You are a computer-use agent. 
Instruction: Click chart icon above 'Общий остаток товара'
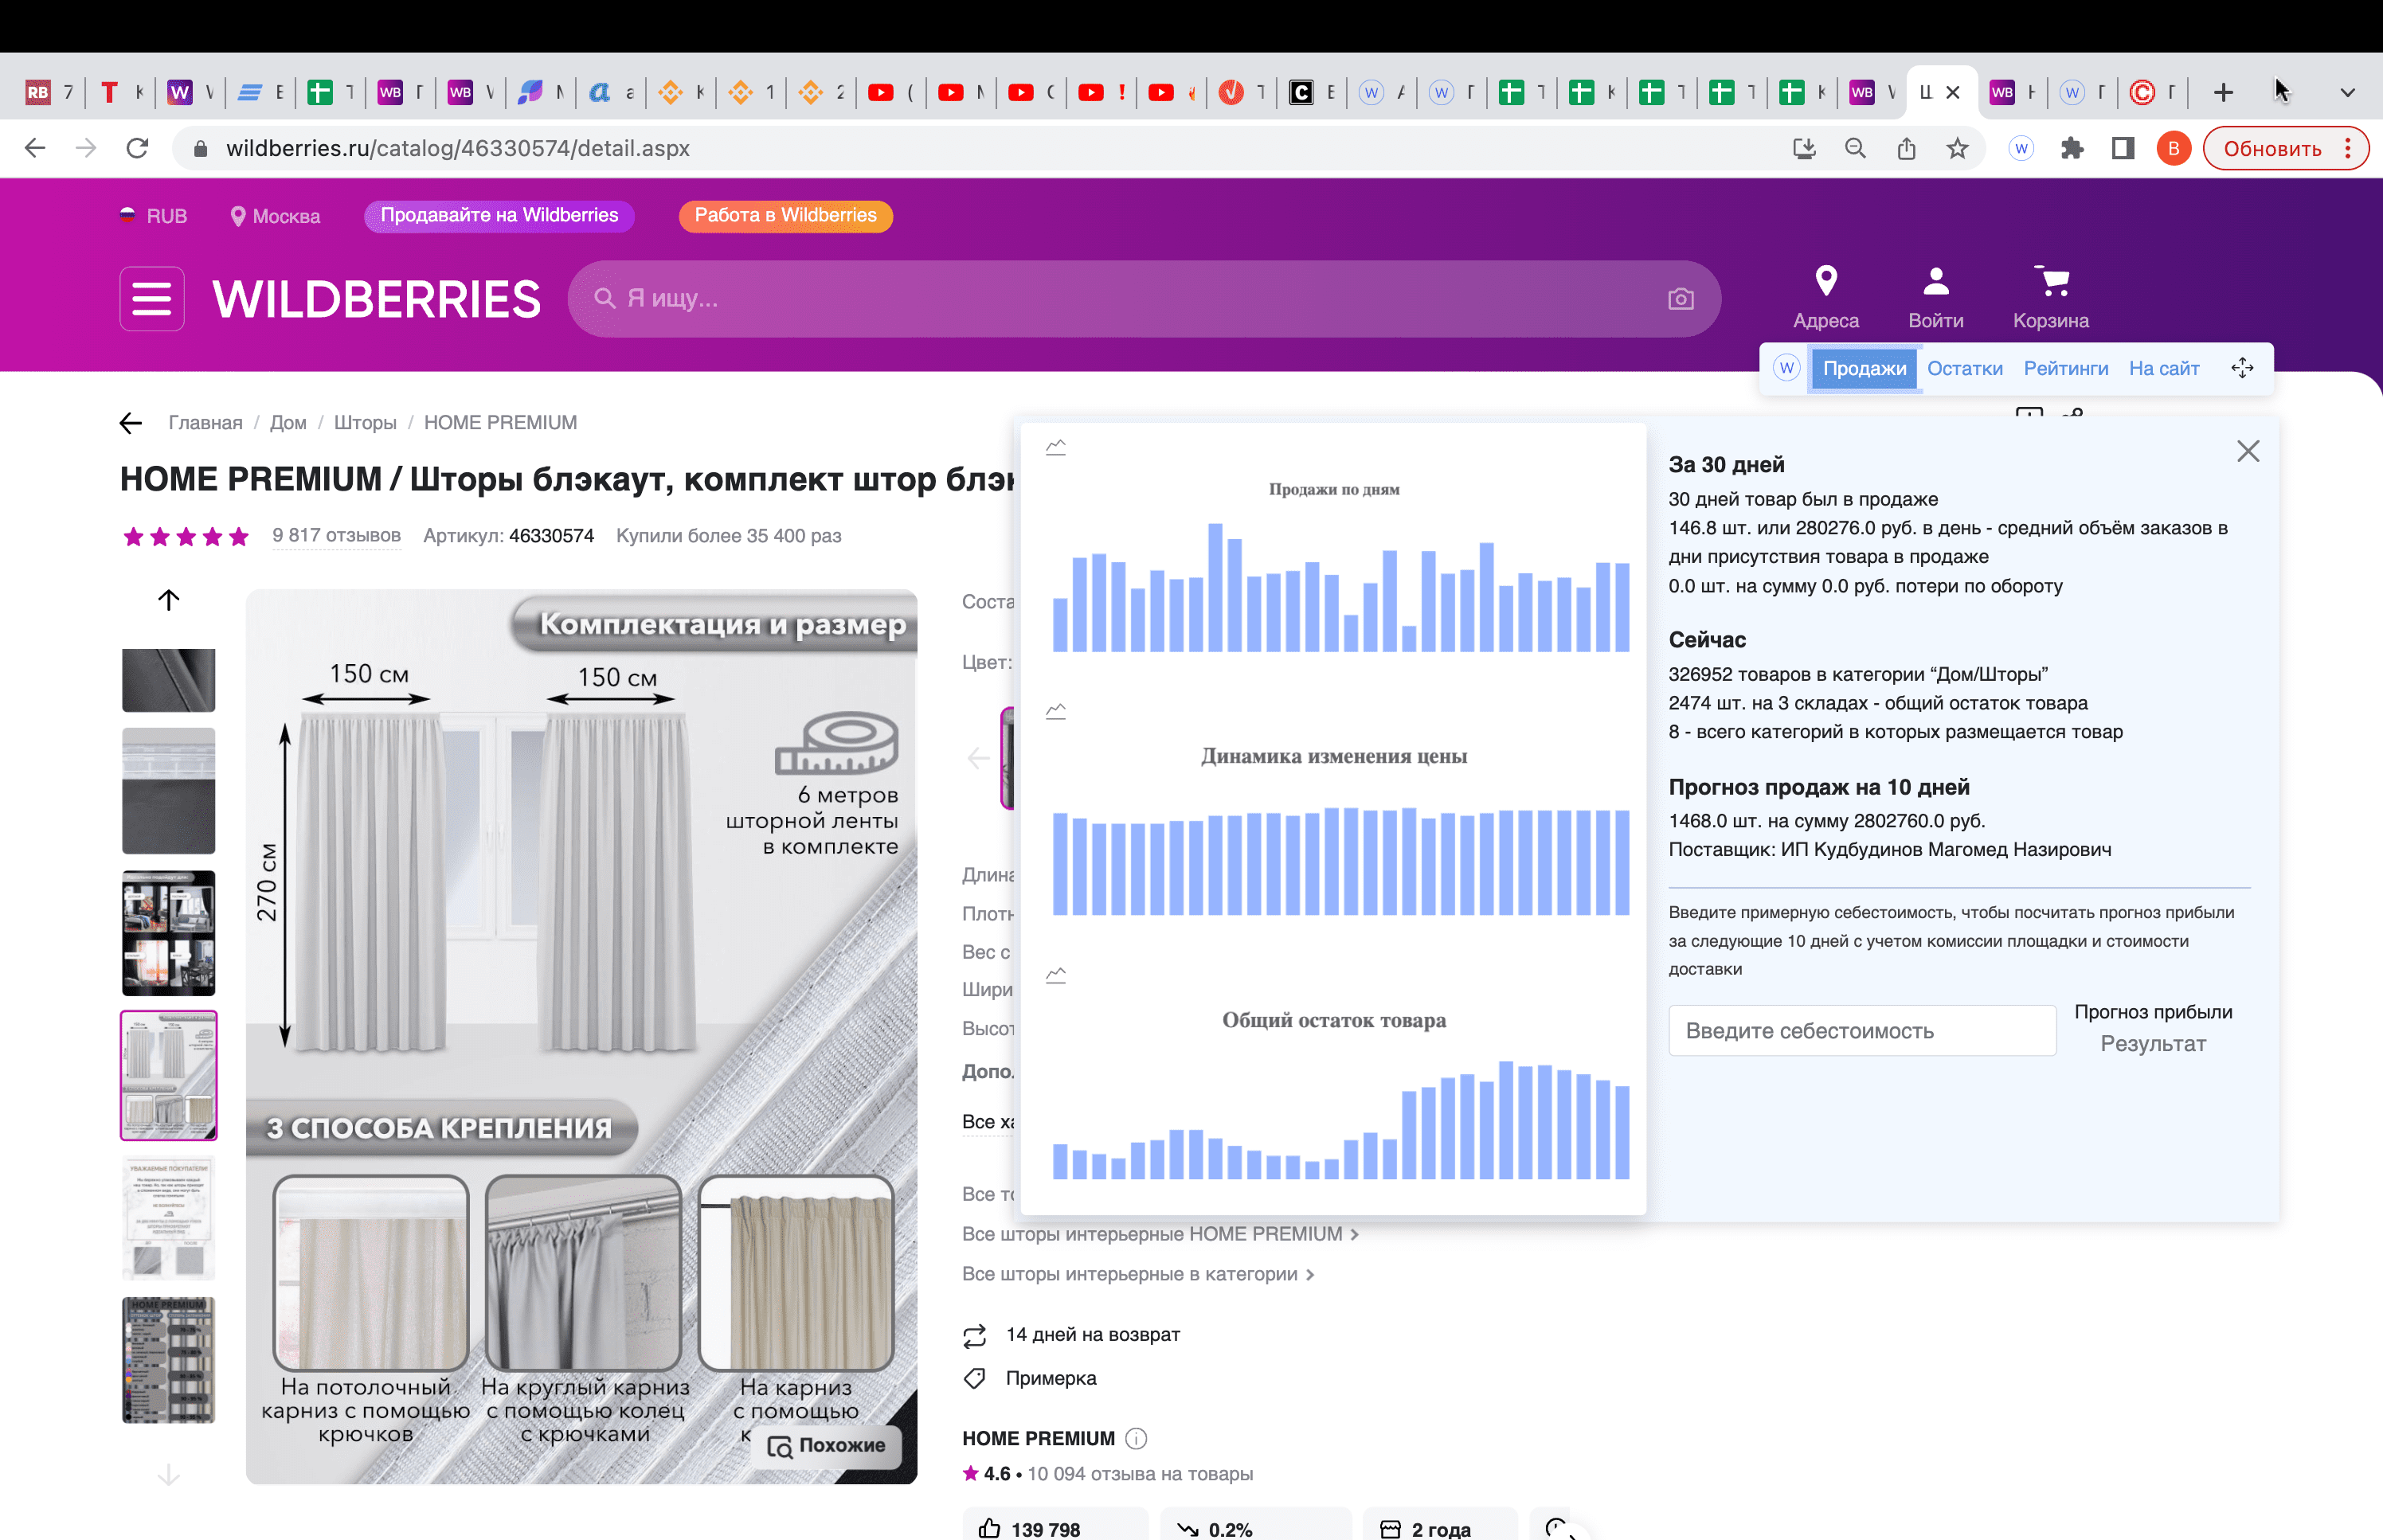(x=1055, y=975)
